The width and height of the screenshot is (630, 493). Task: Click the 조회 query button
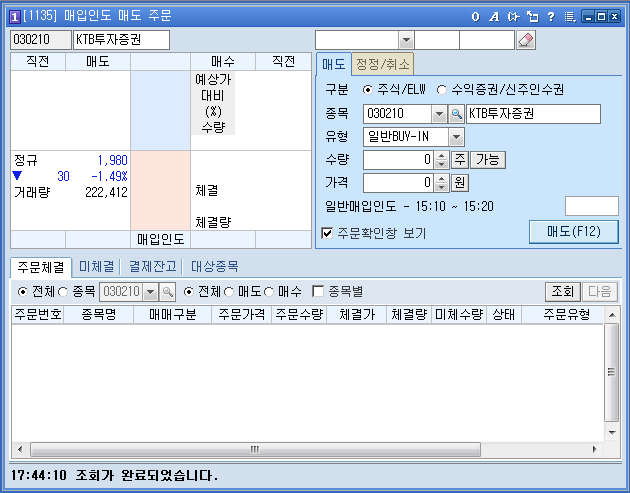click(561, 291)
